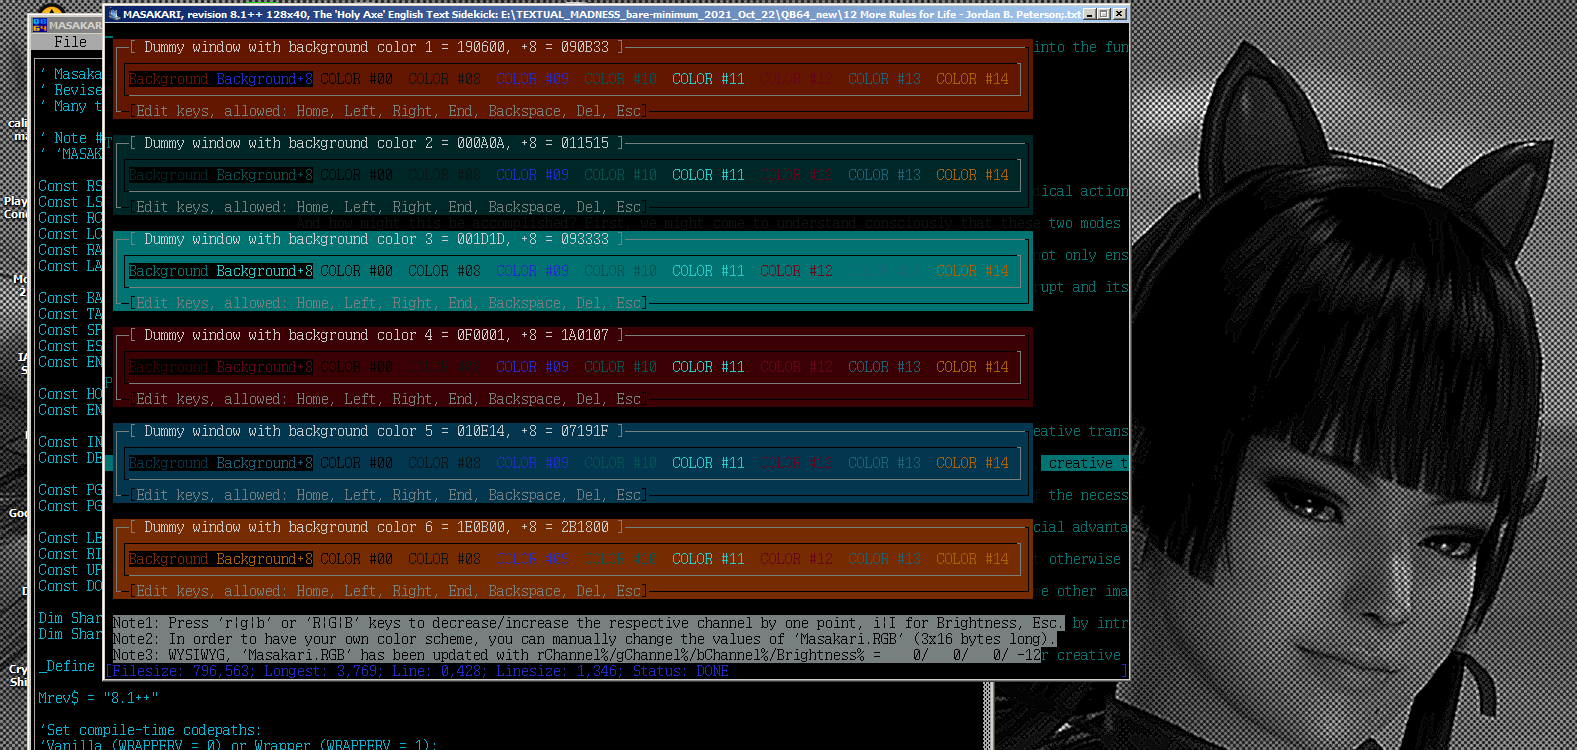Click the Background field in color 5 window
This screenshot has height=750, width=1577.
(x=168, y=463)
